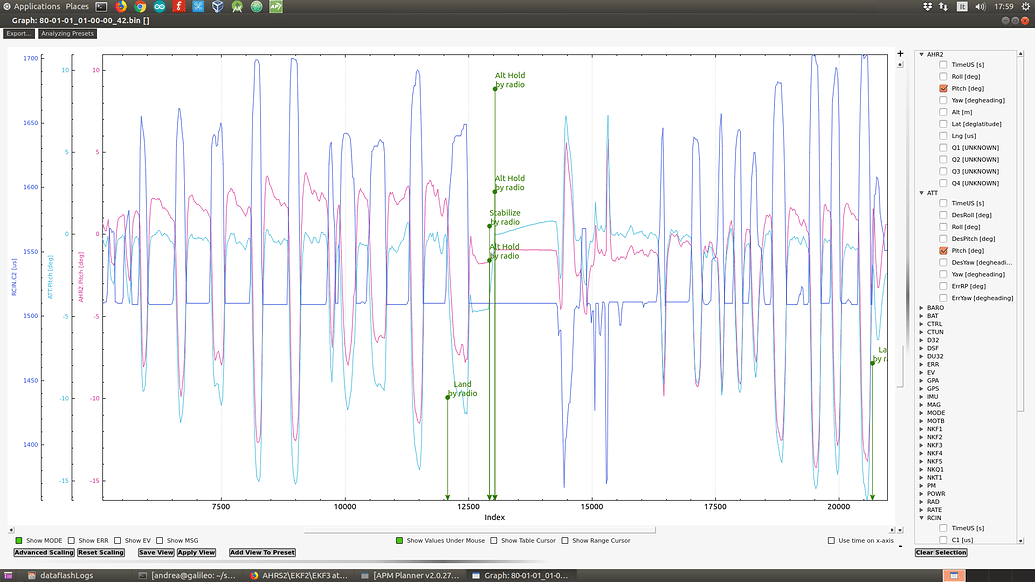This screenshot has width=1035, height=582.
Task: Open Android Studio from the top panel
Action: click(235, 7)
